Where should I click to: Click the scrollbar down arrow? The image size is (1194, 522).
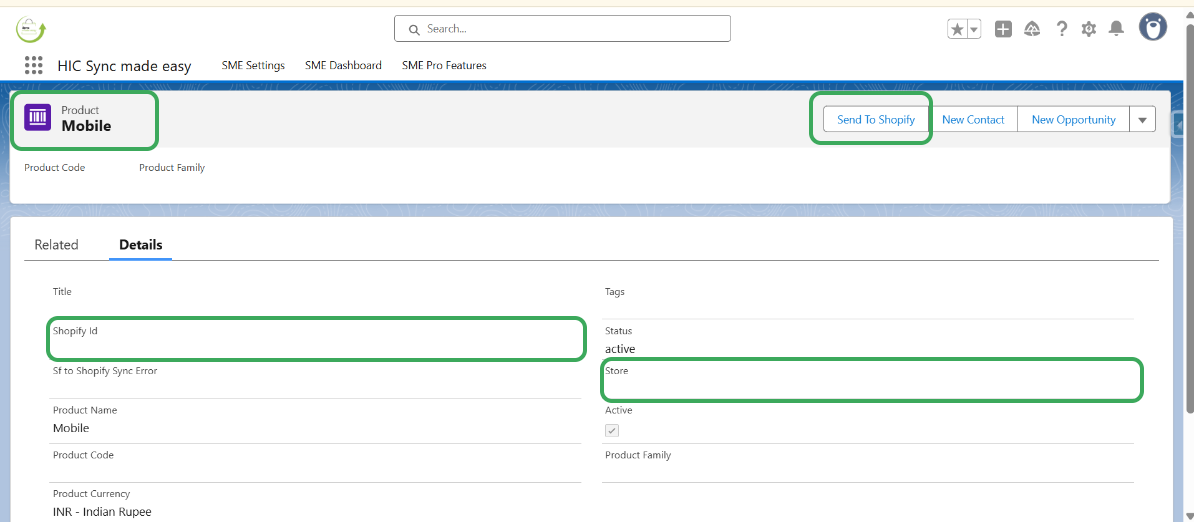click(x=1188, y=515)
